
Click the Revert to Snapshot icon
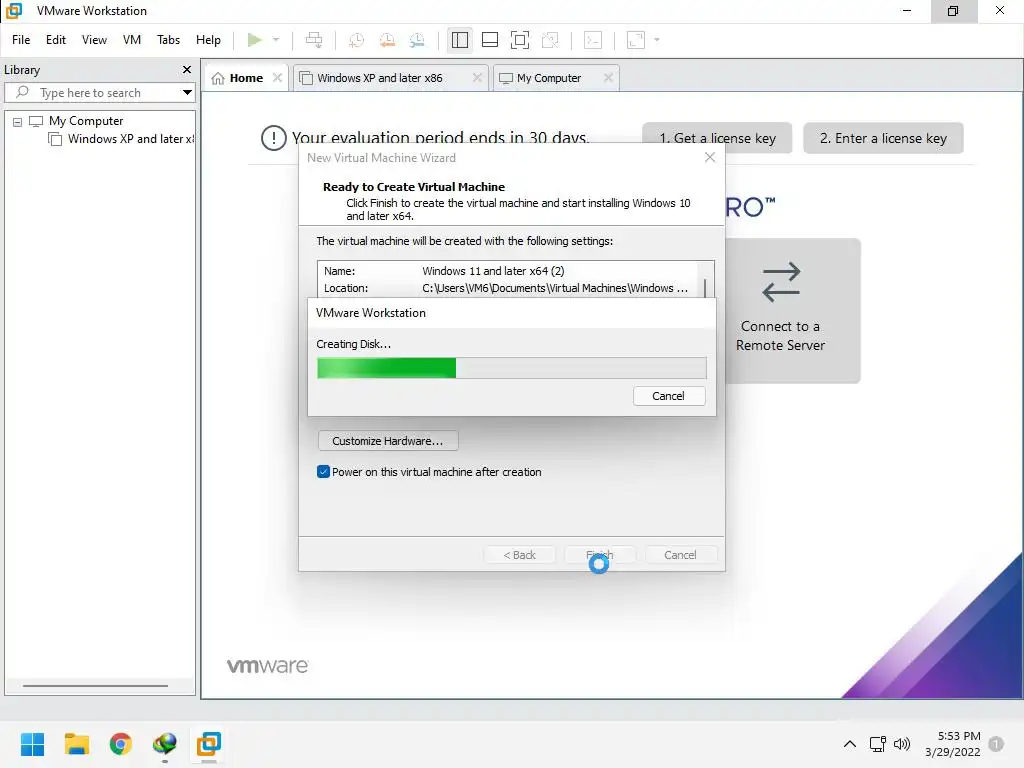(x=387, y=40)
